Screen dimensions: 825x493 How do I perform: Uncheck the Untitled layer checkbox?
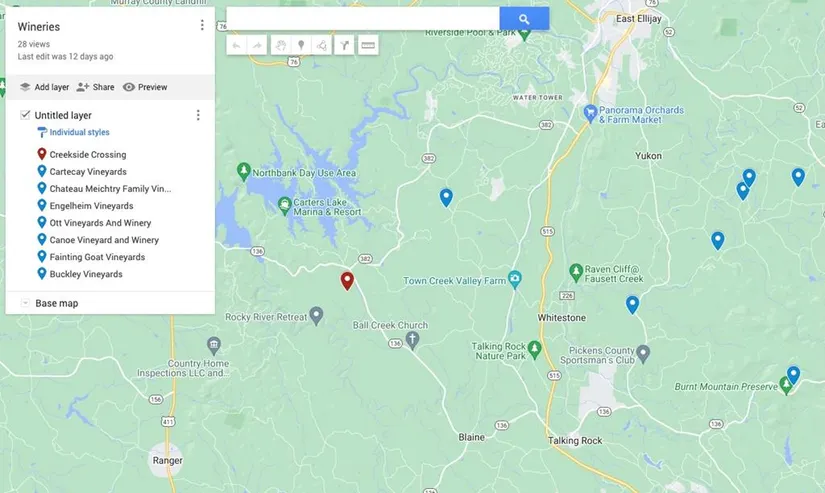click(25, 115)
